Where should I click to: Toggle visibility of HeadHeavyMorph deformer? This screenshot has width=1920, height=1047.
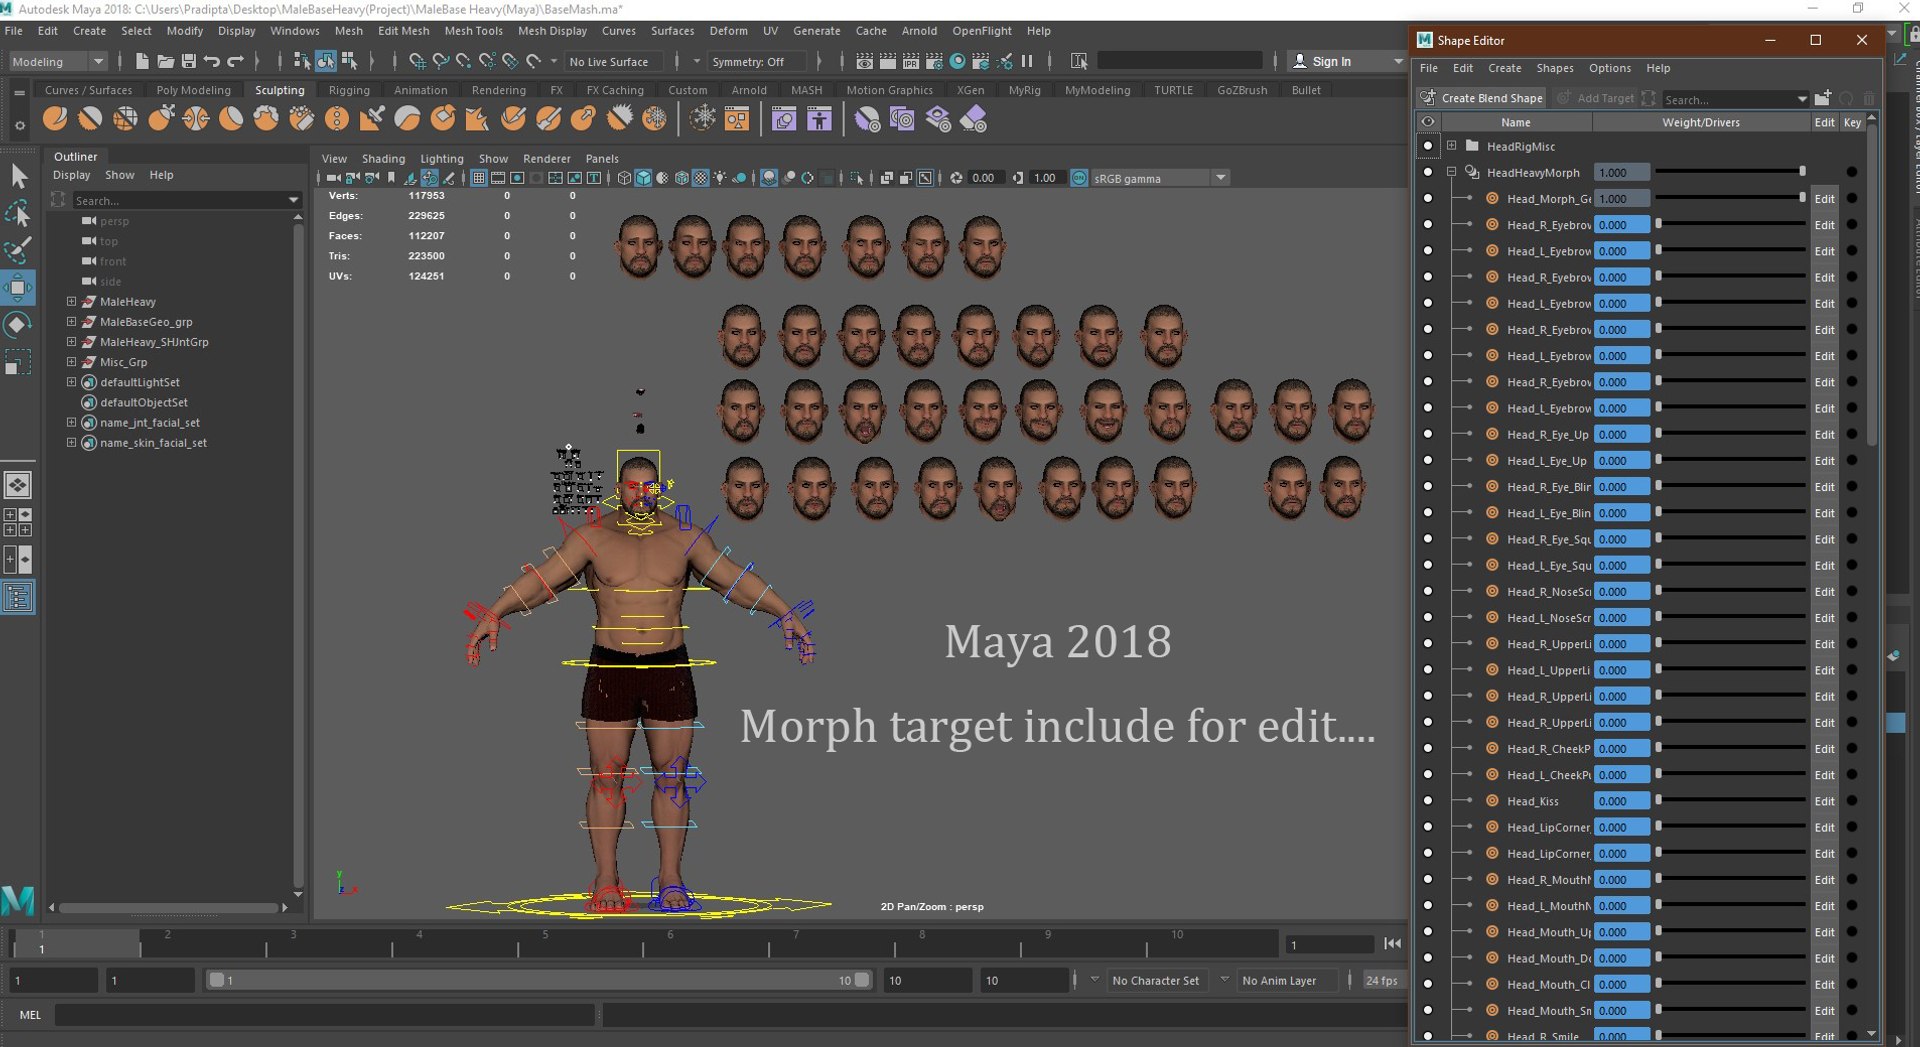tap(1427, 172)
